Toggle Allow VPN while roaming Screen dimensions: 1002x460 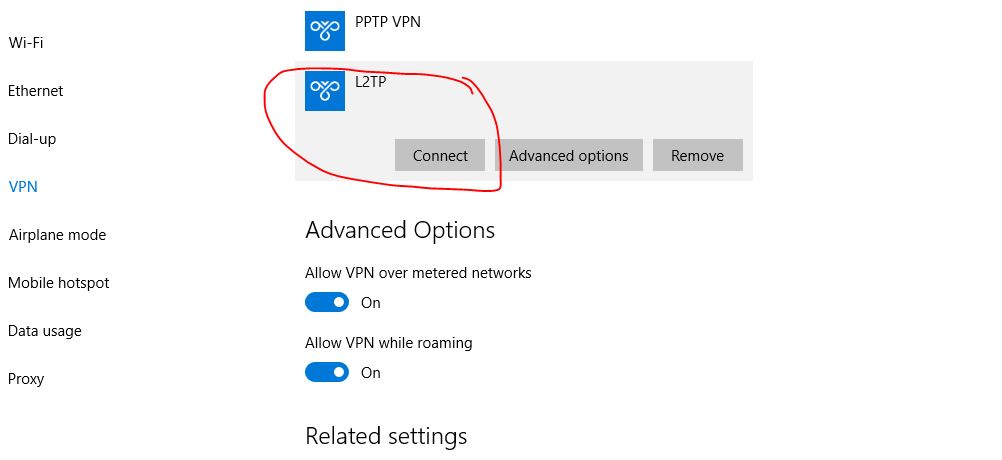click(327, 372)
